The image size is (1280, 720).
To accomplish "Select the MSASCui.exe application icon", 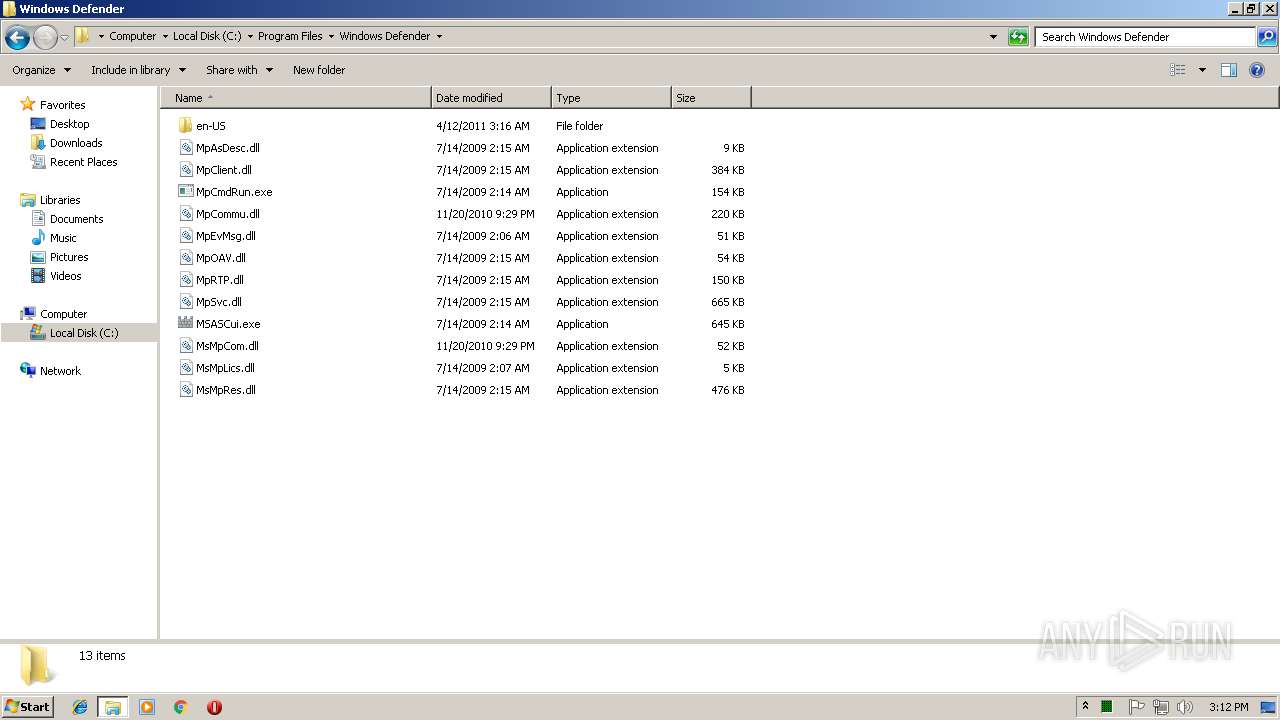I will click(186, 324).
